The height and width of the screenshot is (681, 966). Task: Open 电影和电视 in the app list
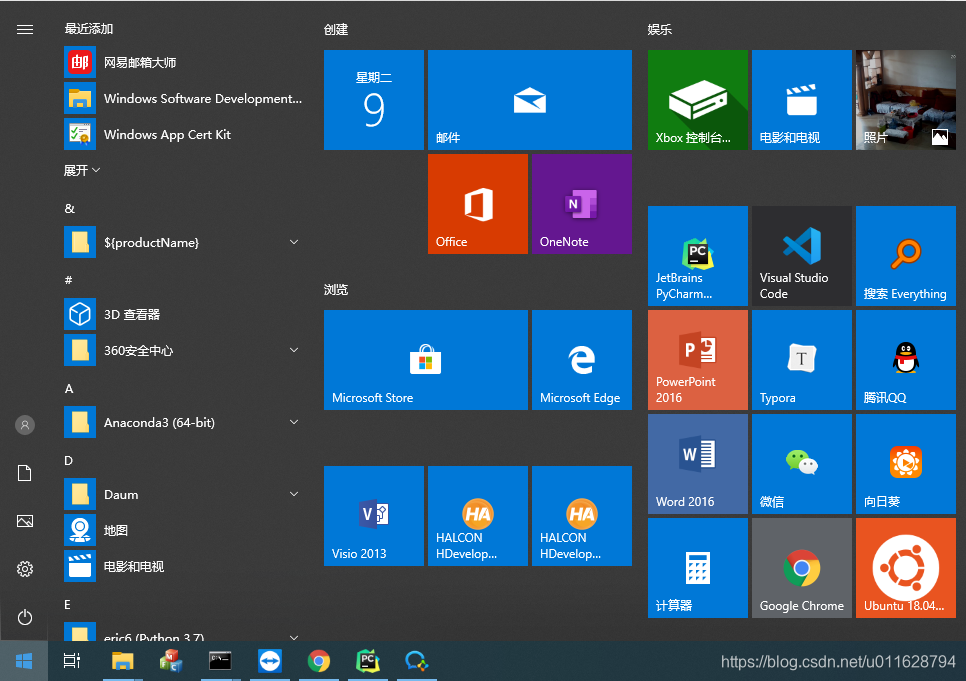pos(185,566)
